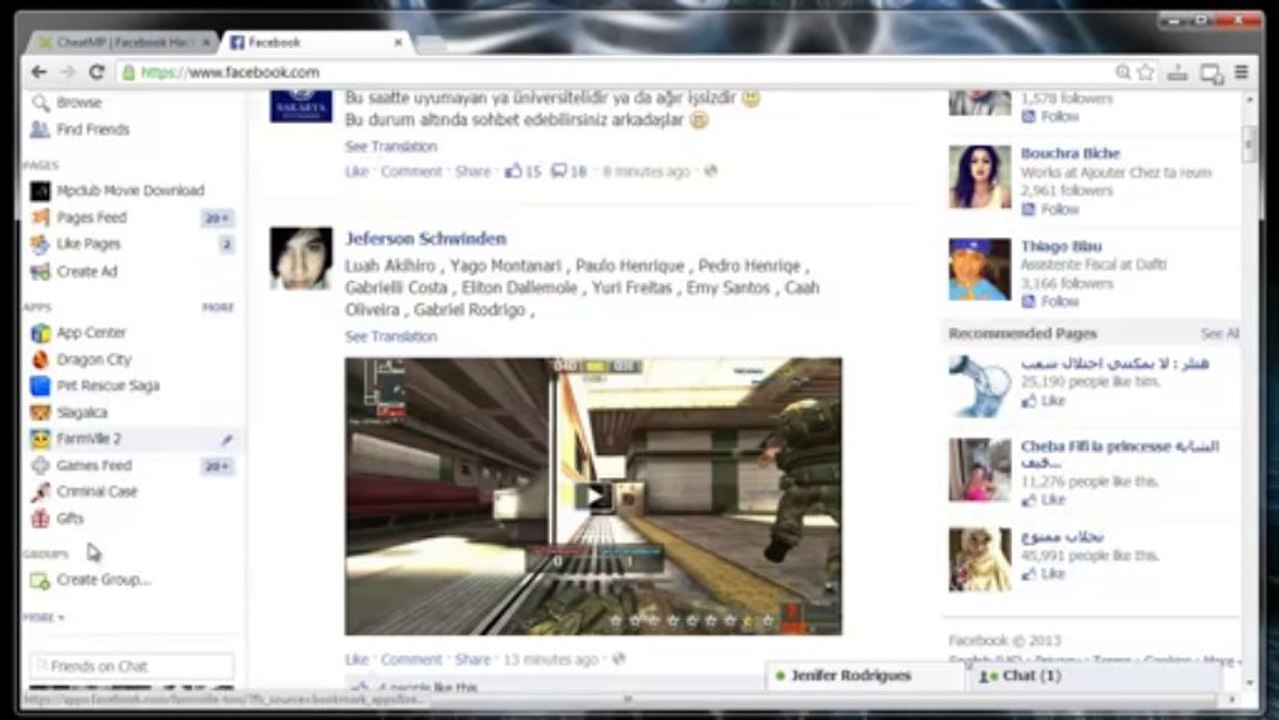Open Find Friends in sidebar
The image size is (1279, 720).
(x=93, y=129)
